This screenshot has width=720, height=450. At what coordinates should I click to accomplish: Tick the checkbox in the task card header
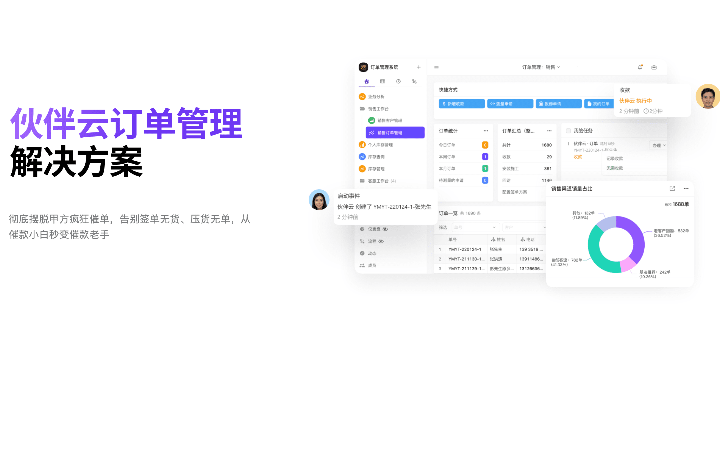(568, 130)
